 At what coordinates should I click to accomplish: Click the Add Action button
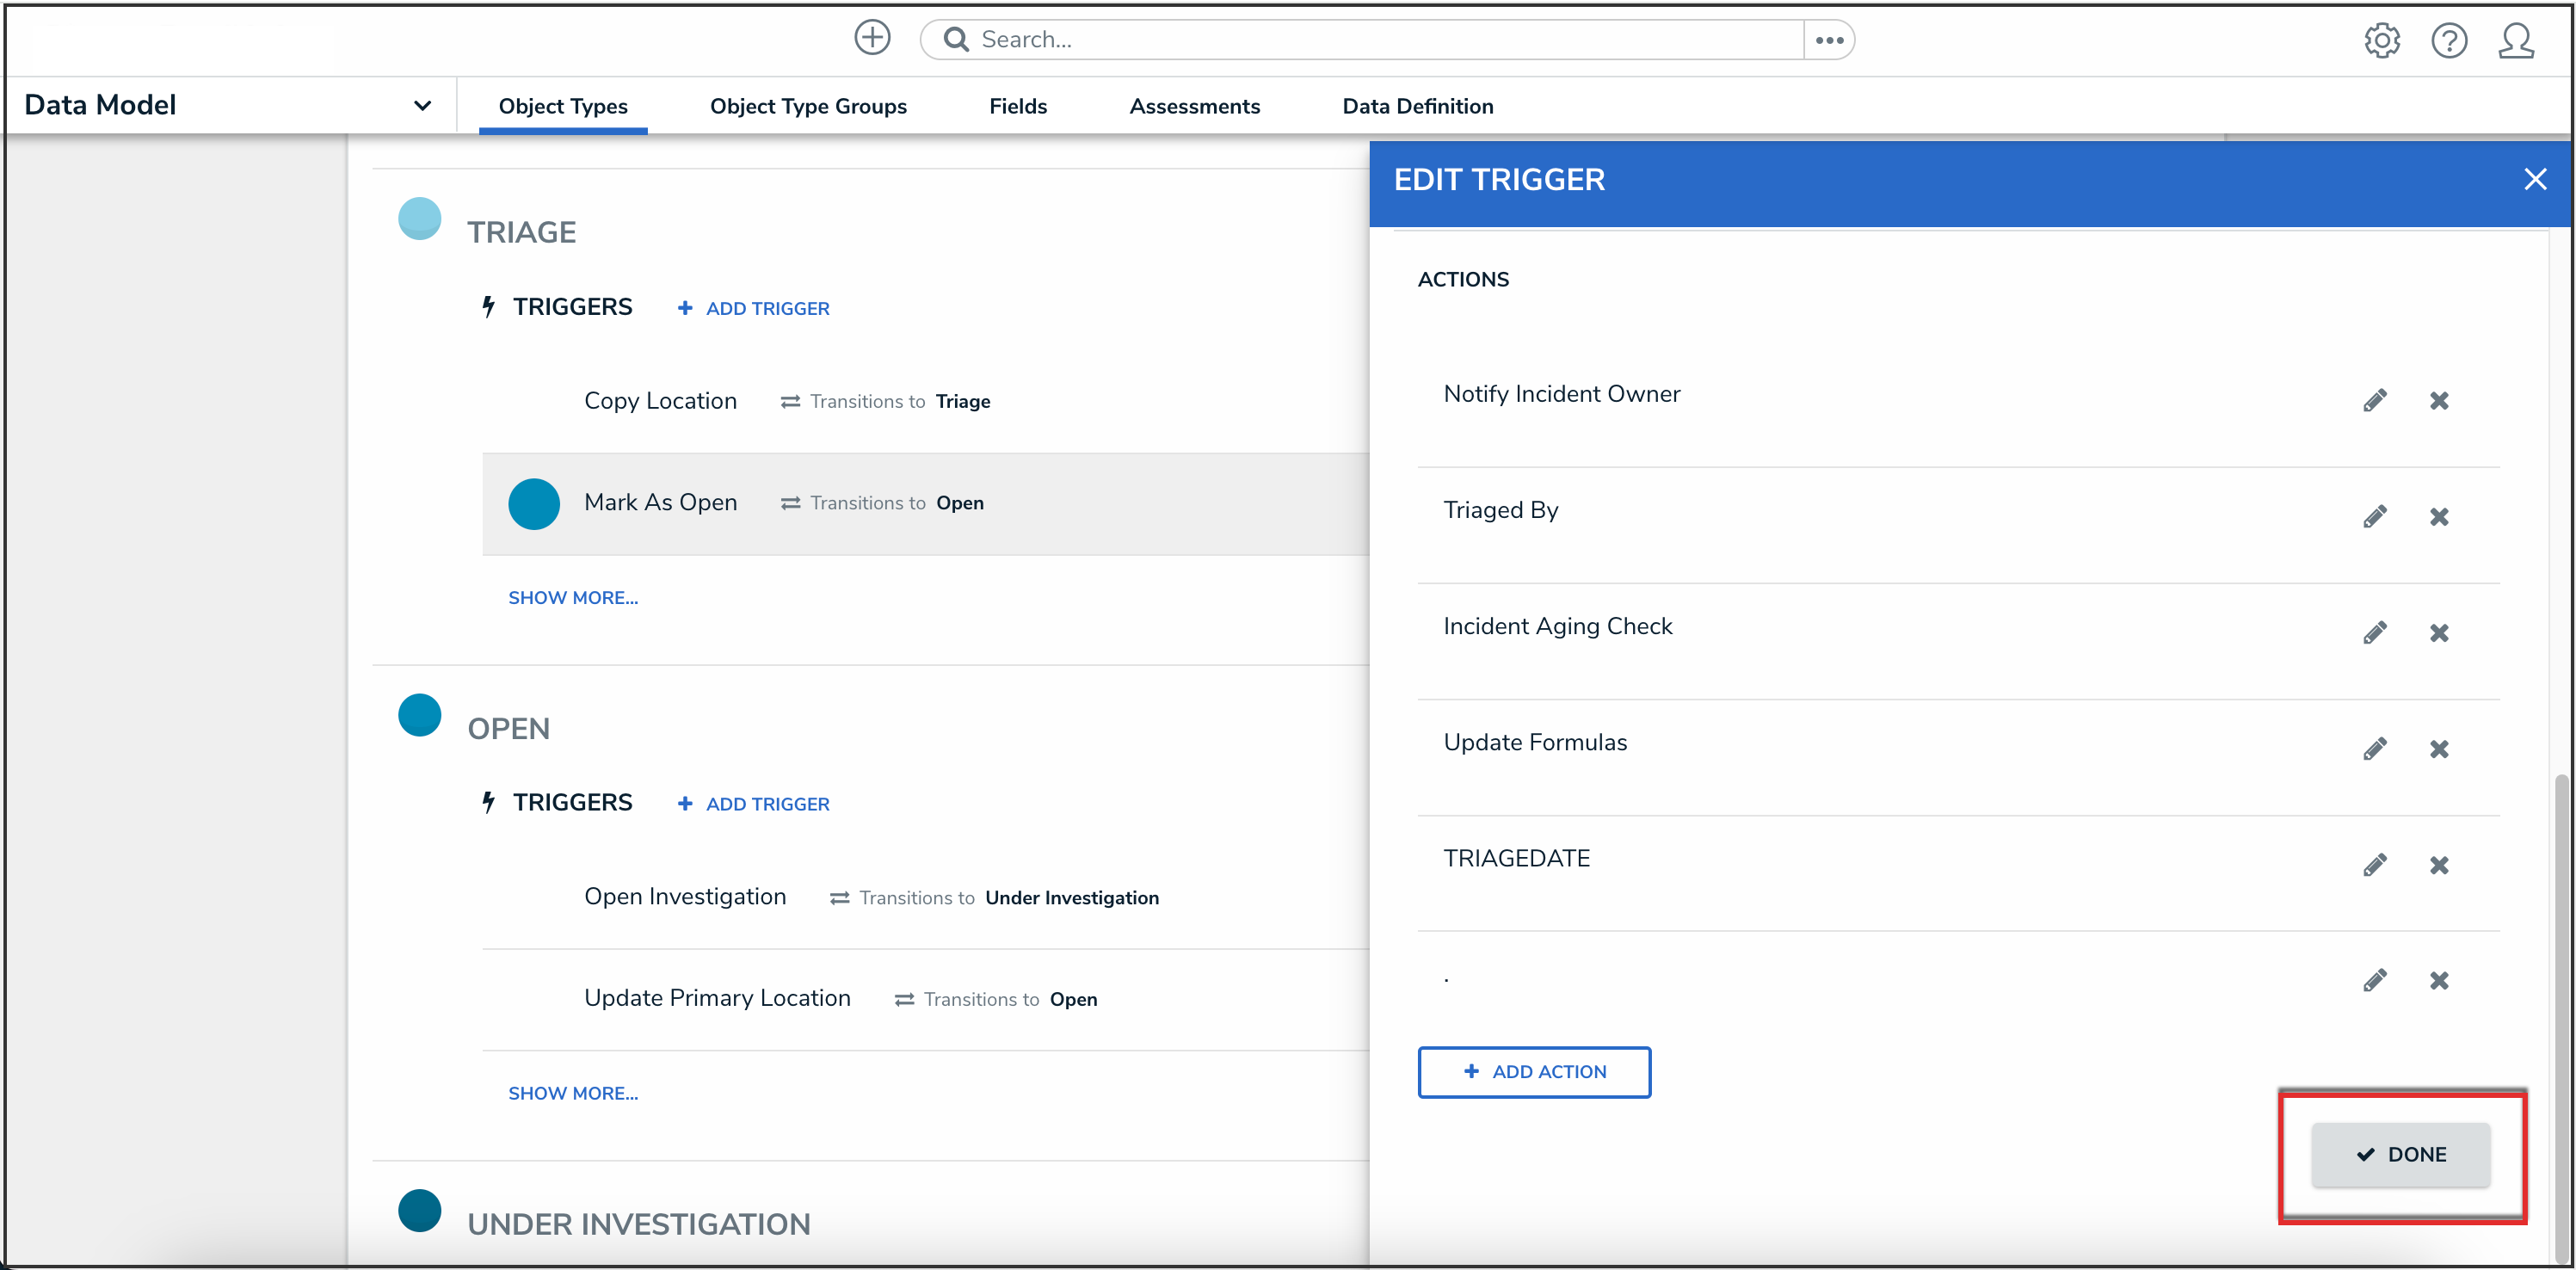tap(1533, 1072)
